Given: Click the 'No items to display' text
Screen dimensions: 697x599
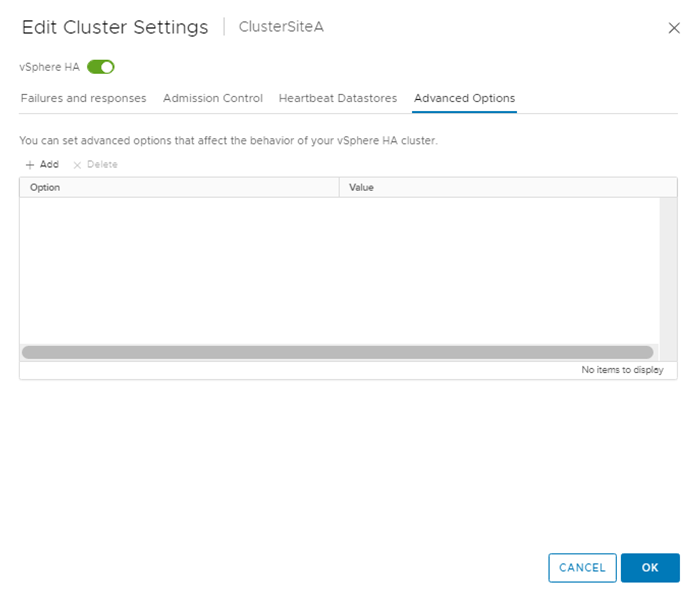Looking at the screenshot, I should (622, 370).
